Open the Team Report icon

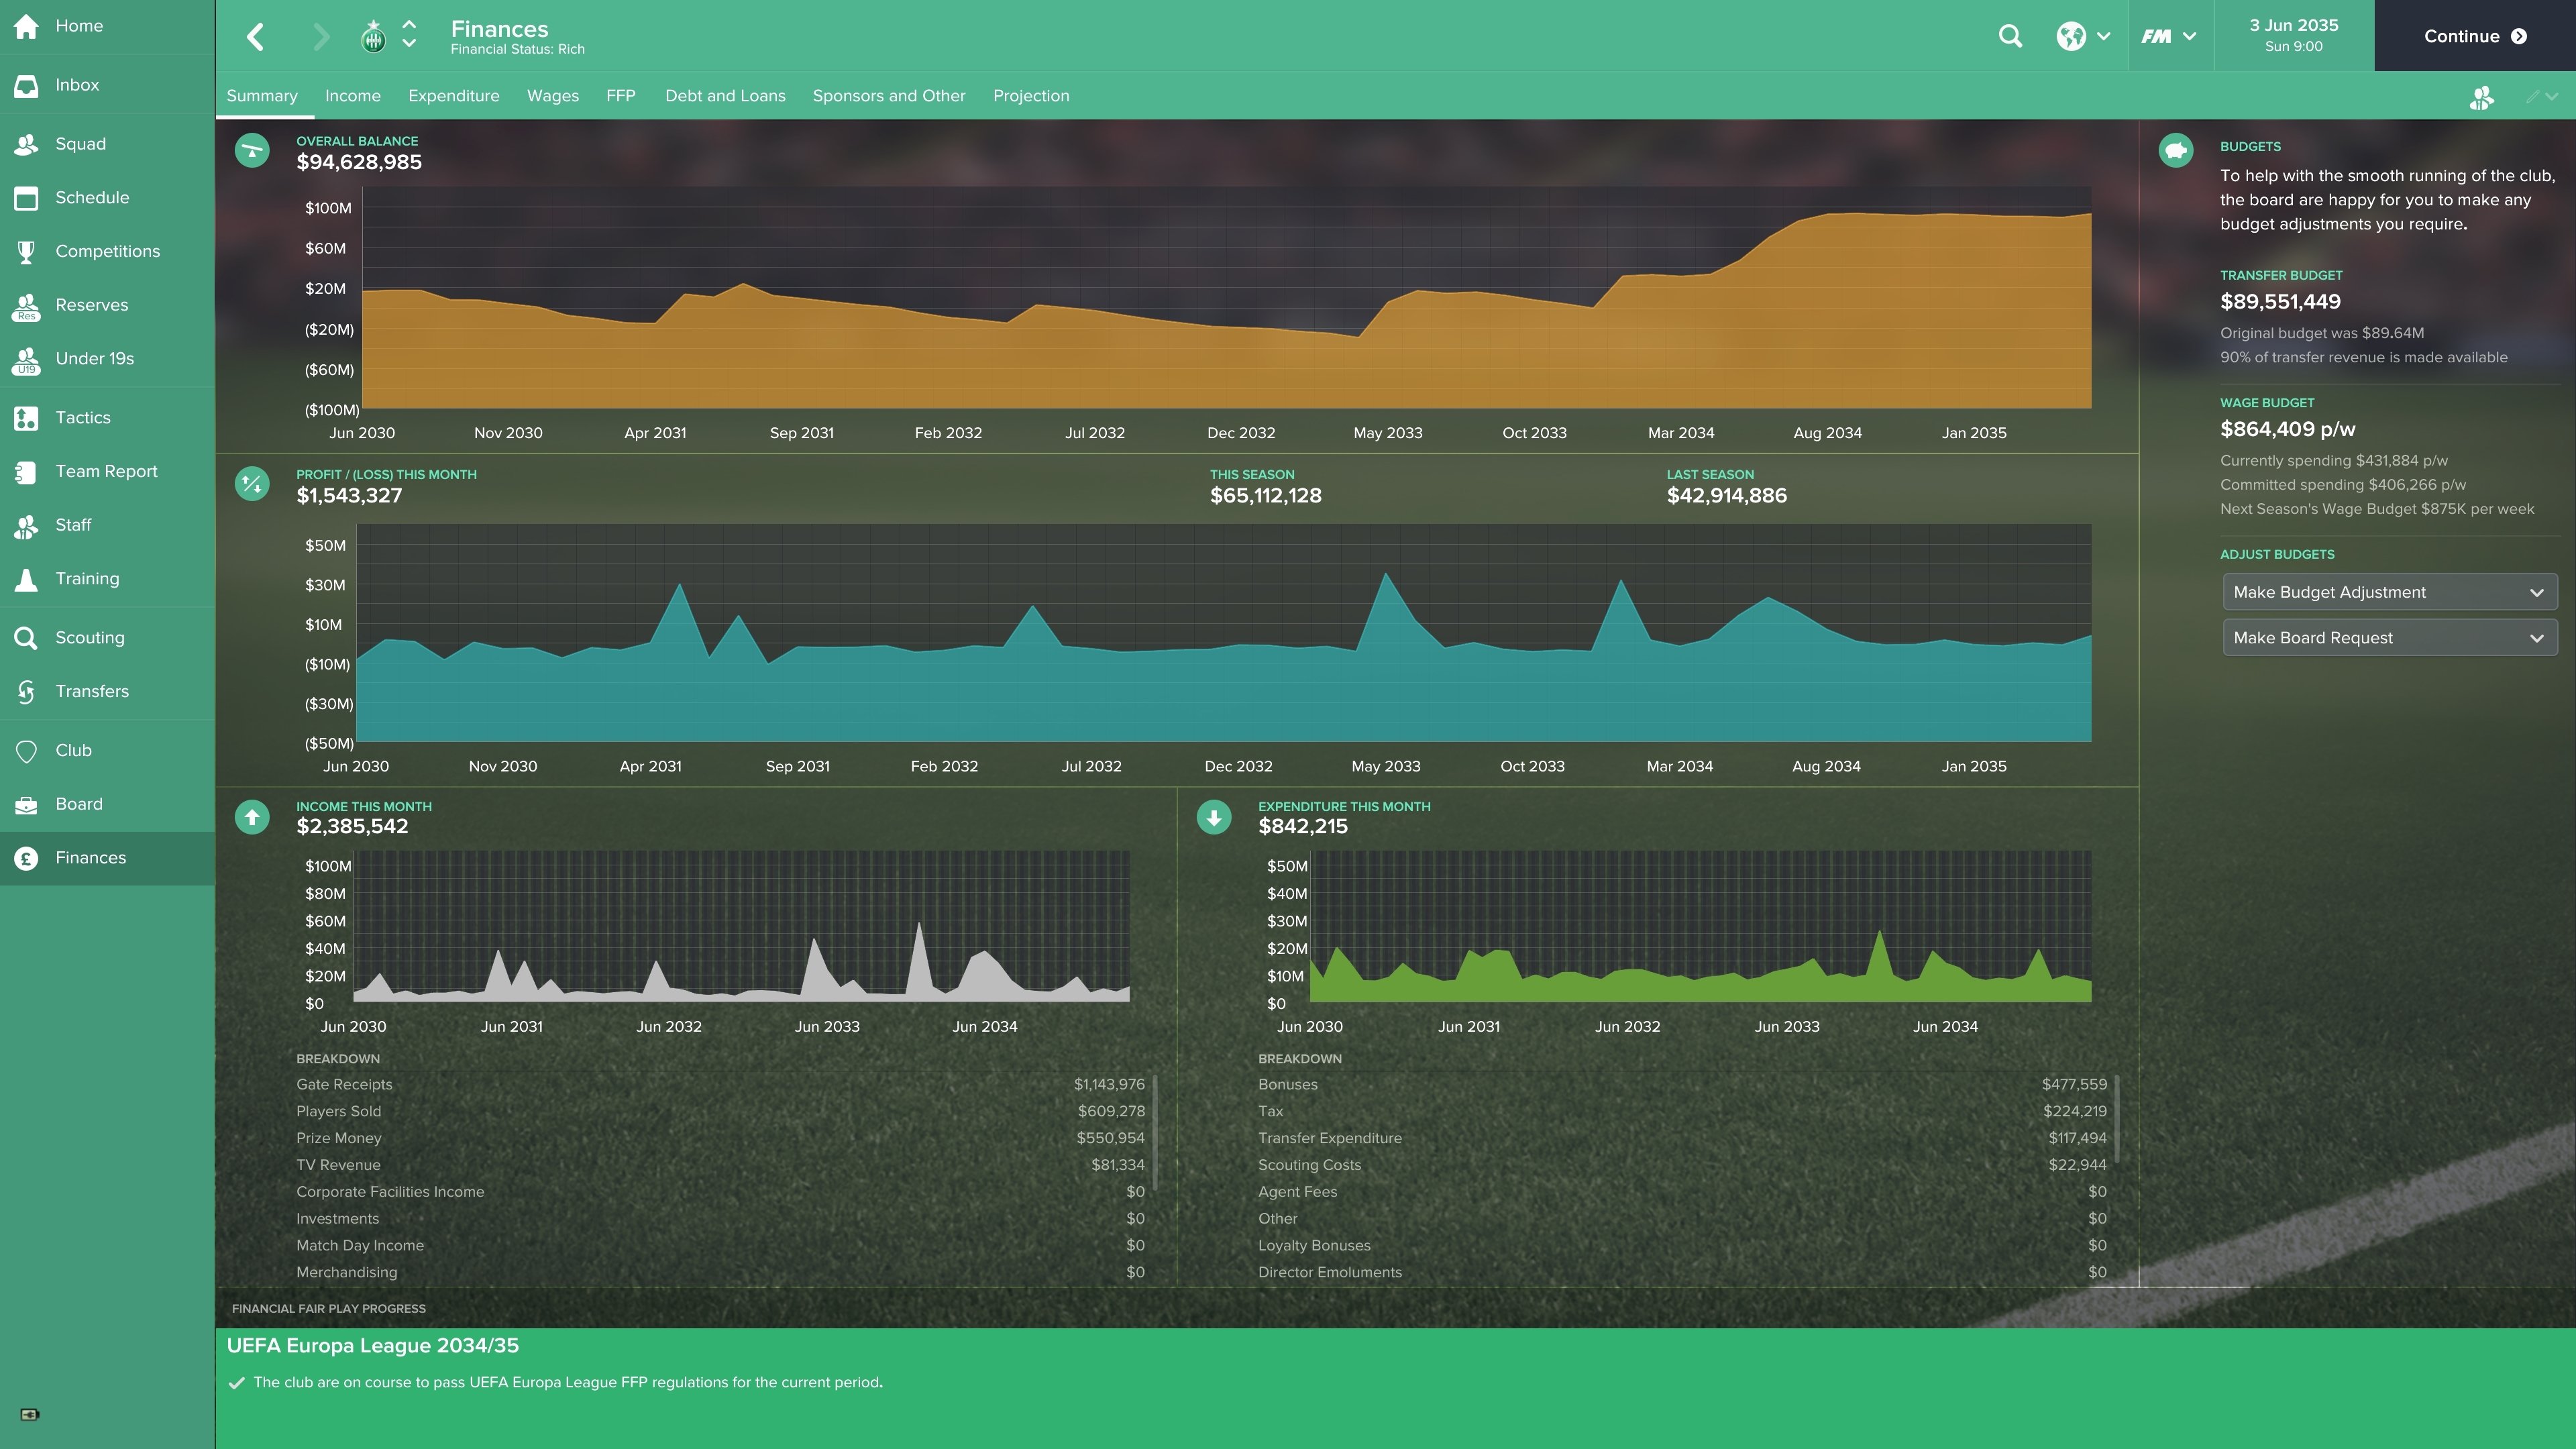27,472
